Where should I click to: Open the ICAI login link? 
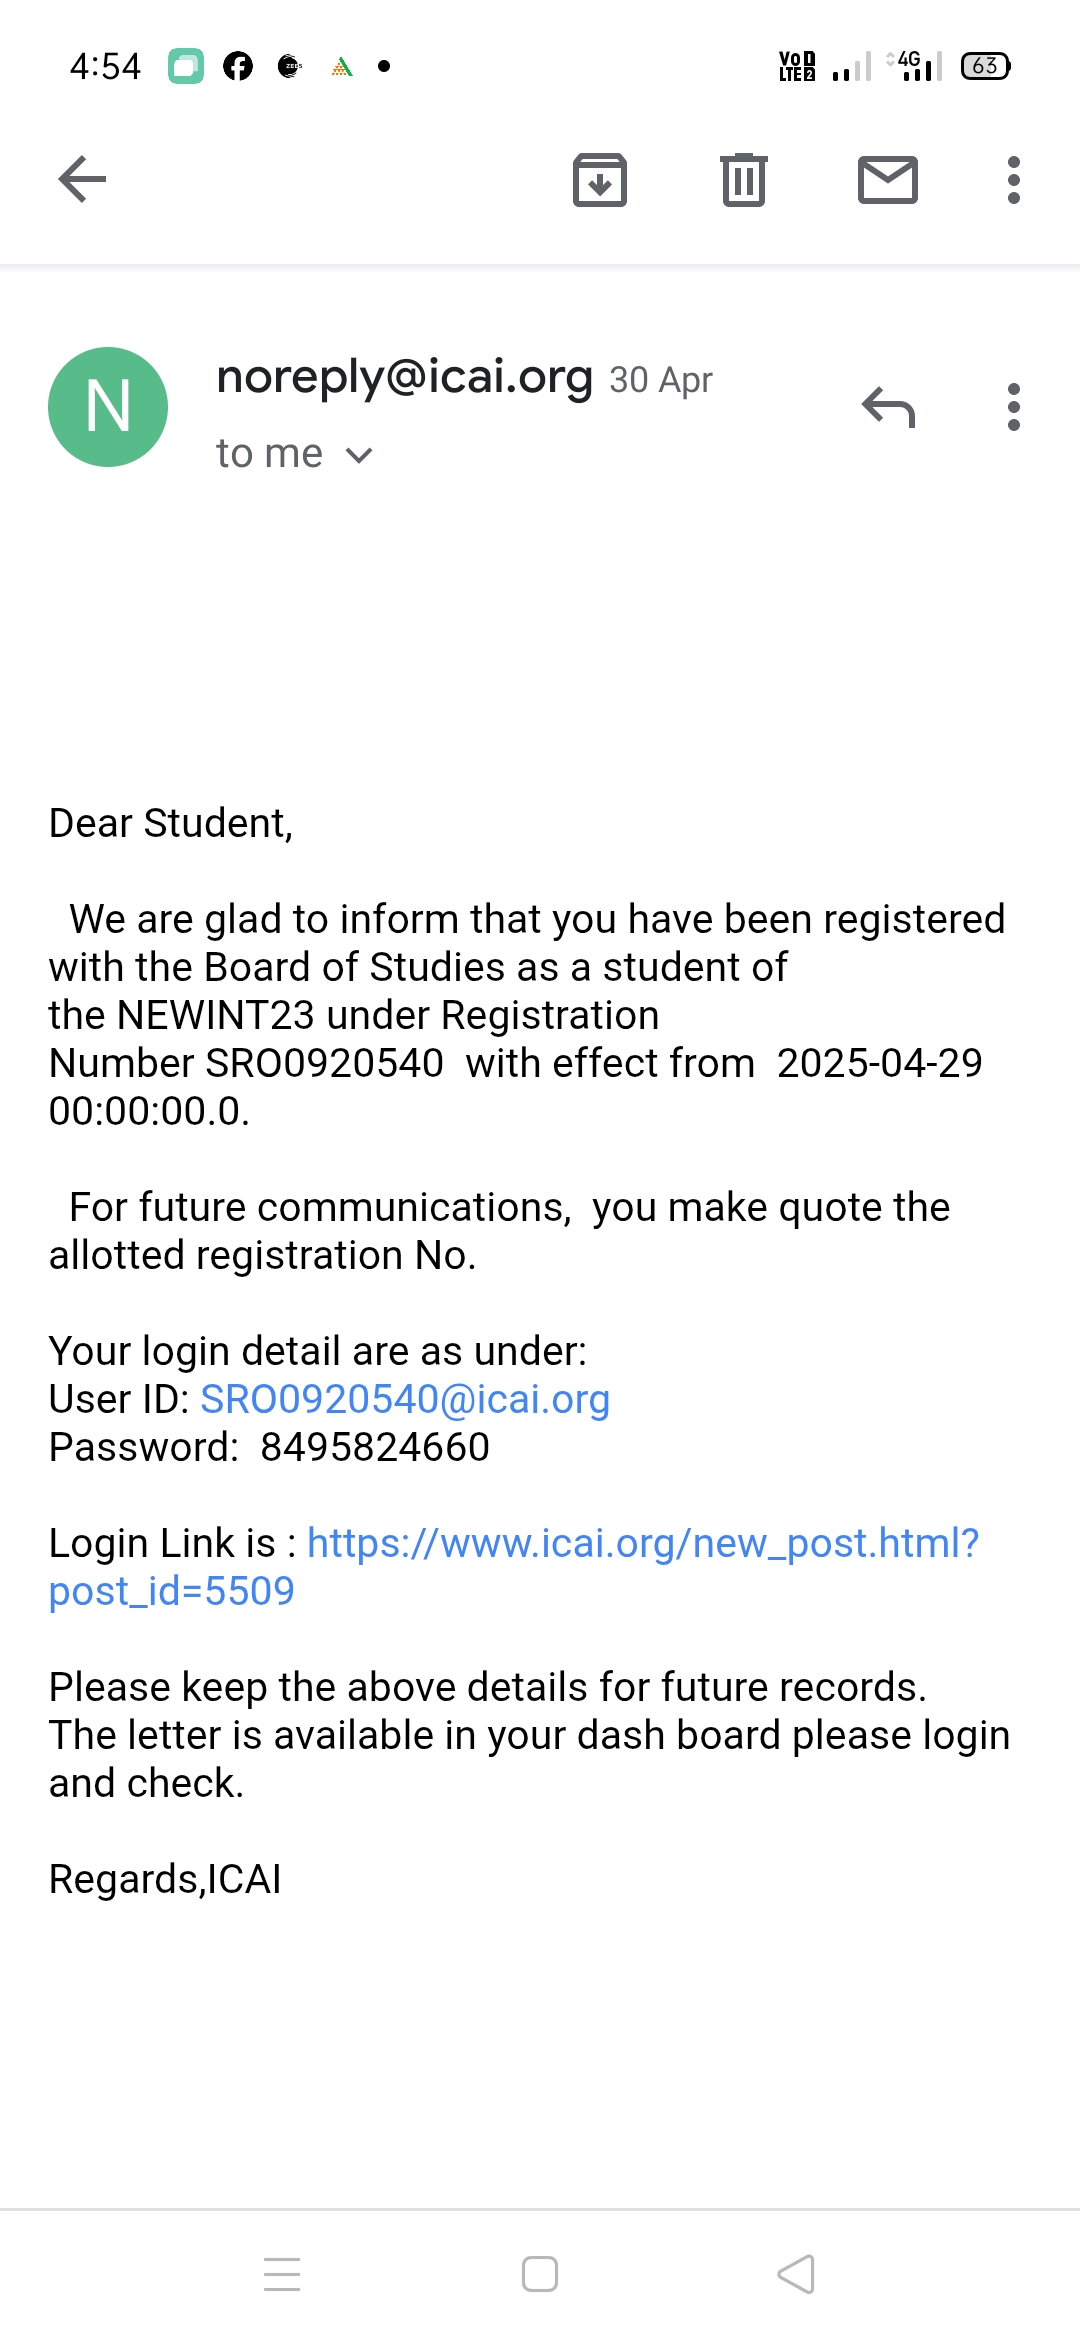click(642, 1544)
